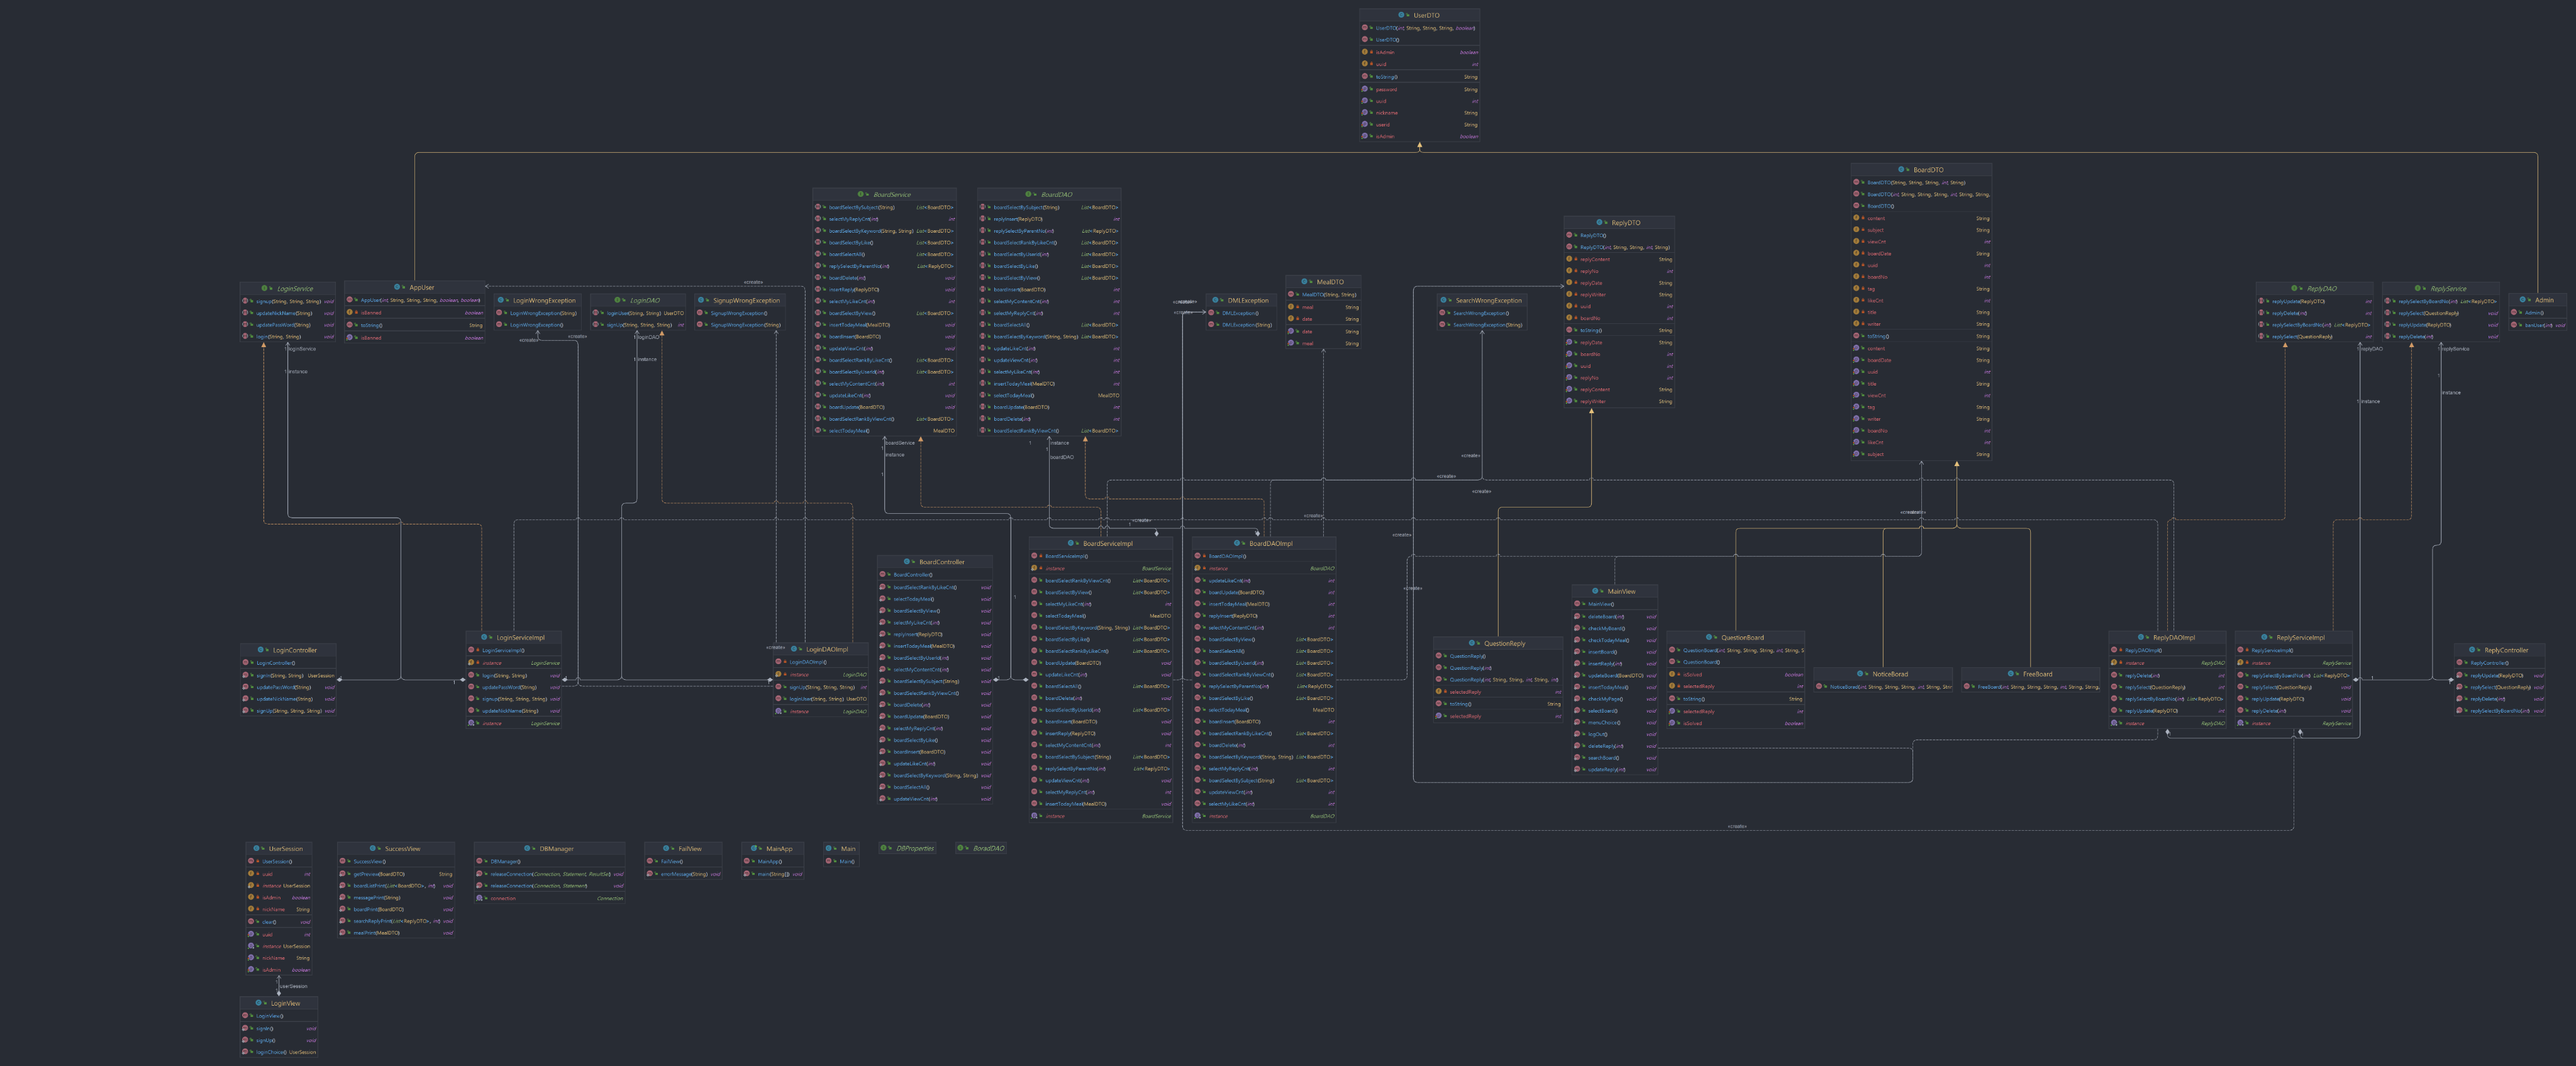Screen dimensions: 2576x1066
Task: Click the class icon beside ReplyDTO
Action: (x=1599, y=222)
